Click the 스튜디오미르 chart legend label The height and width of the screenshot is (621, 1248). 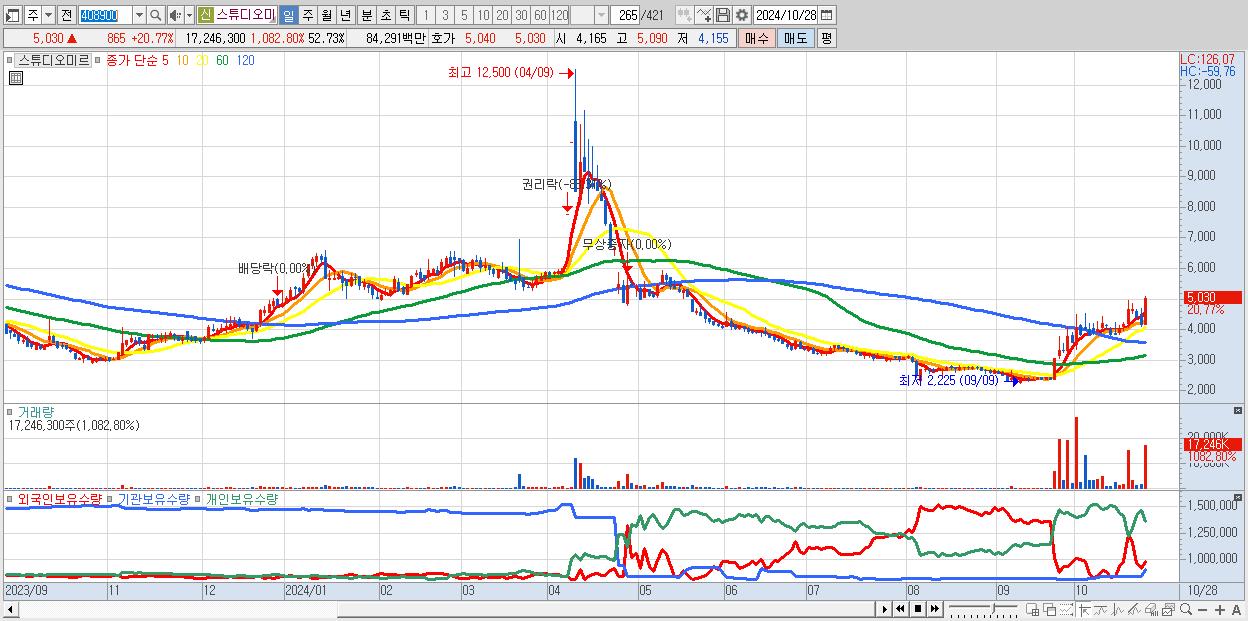point(53,60)
